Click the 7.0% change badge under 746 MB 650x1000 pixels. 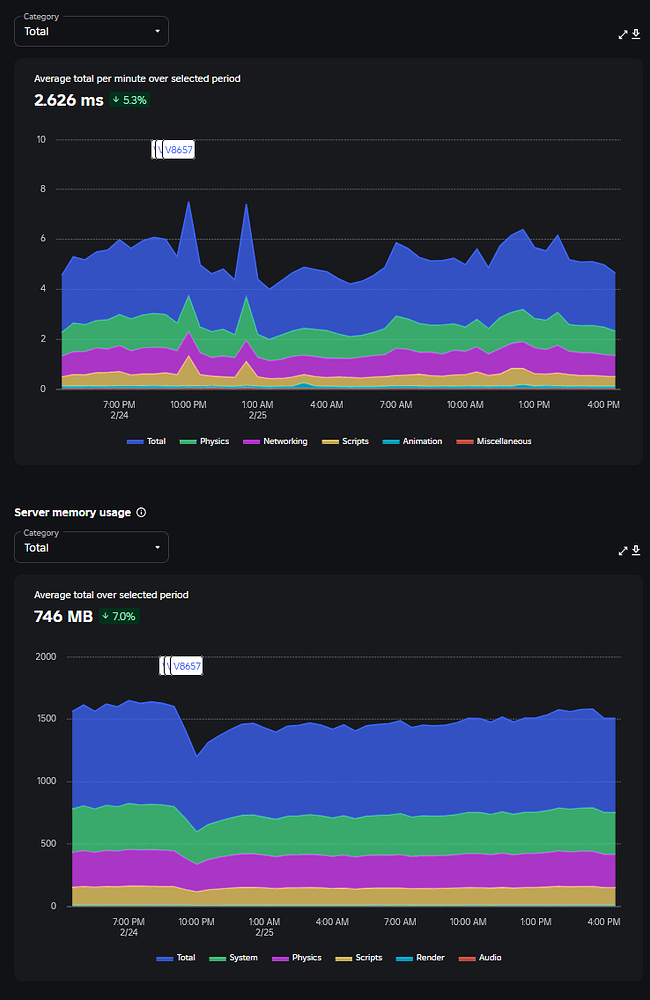coord(118,616)
